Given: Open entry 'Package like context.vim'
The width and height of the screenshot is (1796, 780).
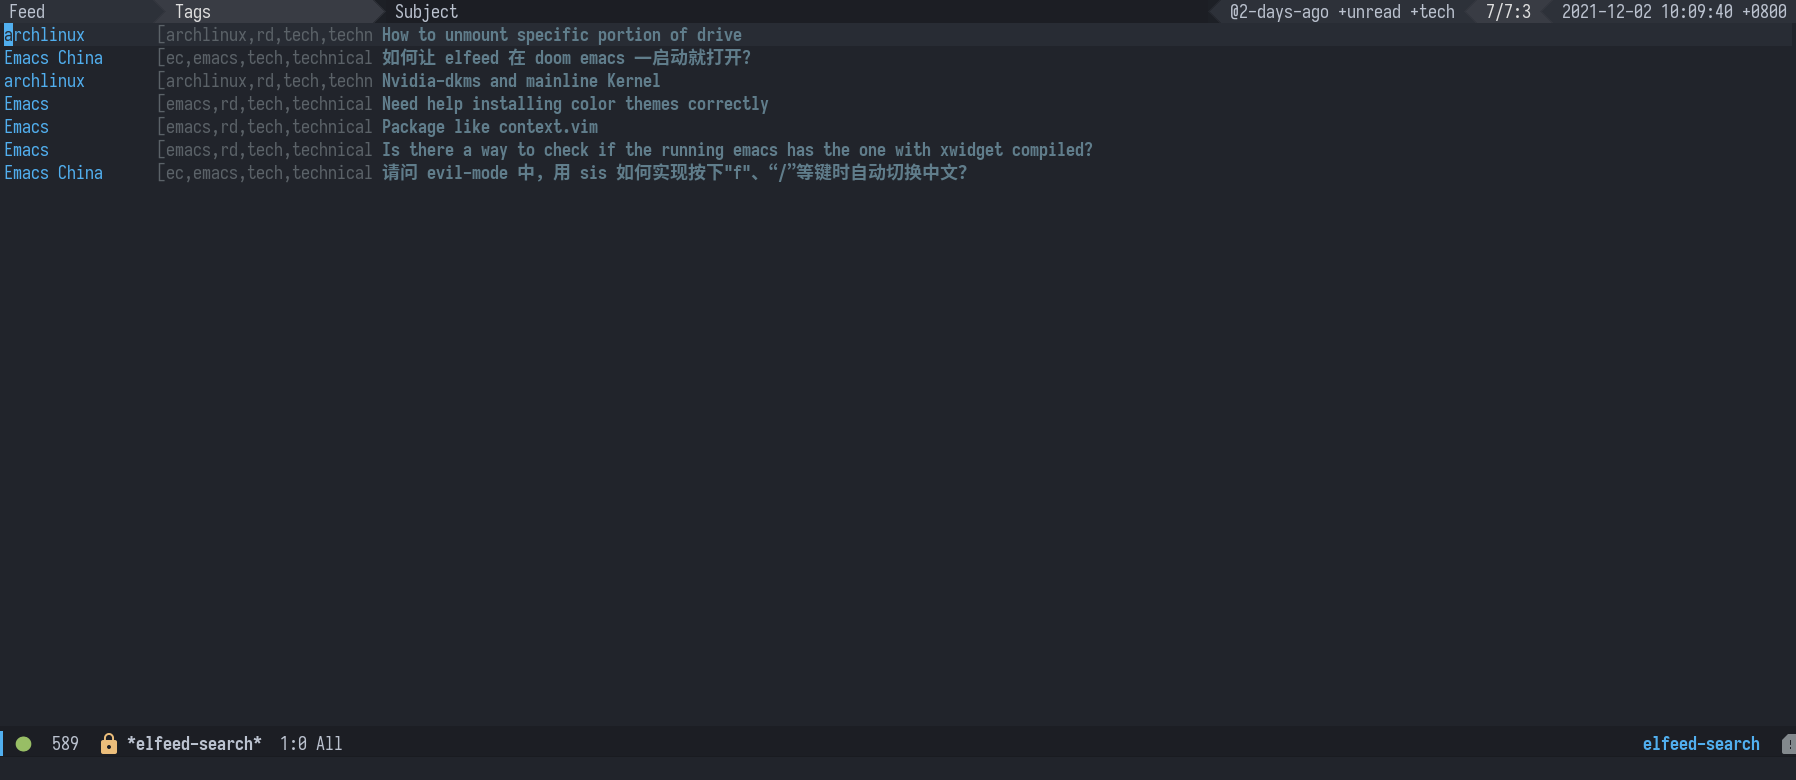Looking at the screenshot, I should click(x=490, y=127).
